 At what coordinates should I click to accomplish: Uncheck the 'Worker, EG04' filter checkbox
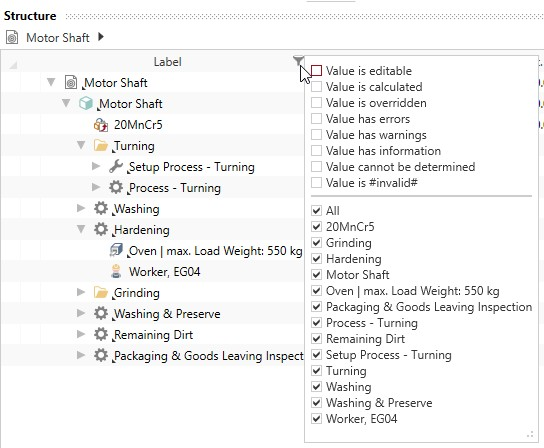pos(316,419)
